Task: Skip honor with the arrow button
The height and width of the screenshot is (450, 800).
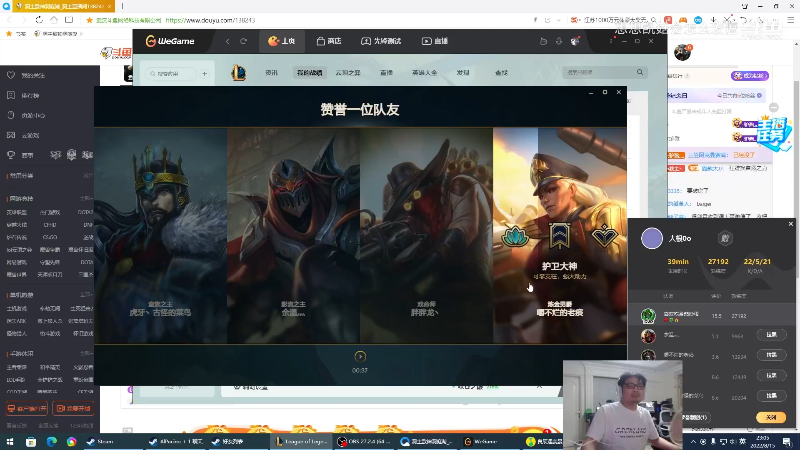Action: (360, 357)
